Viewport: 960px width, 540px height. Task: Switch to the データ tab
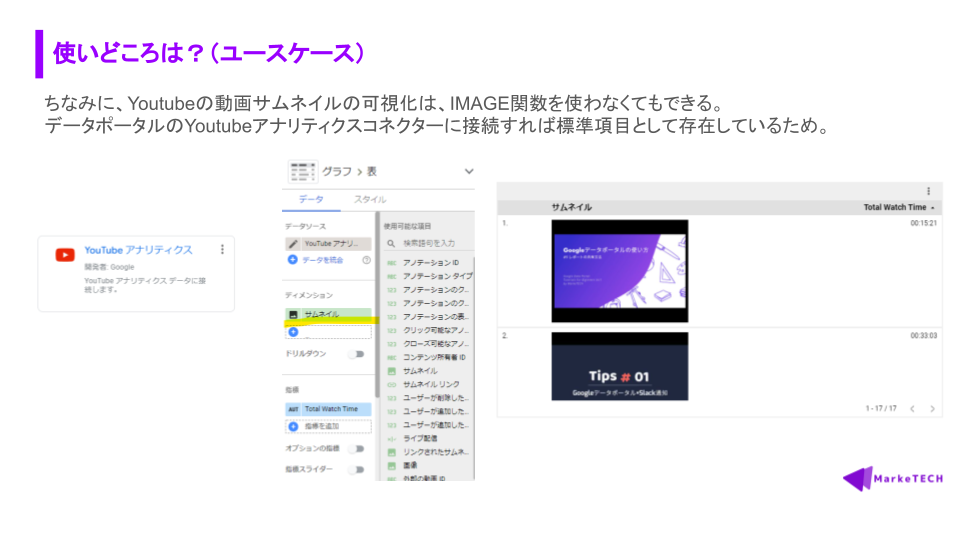coord(311,200)
